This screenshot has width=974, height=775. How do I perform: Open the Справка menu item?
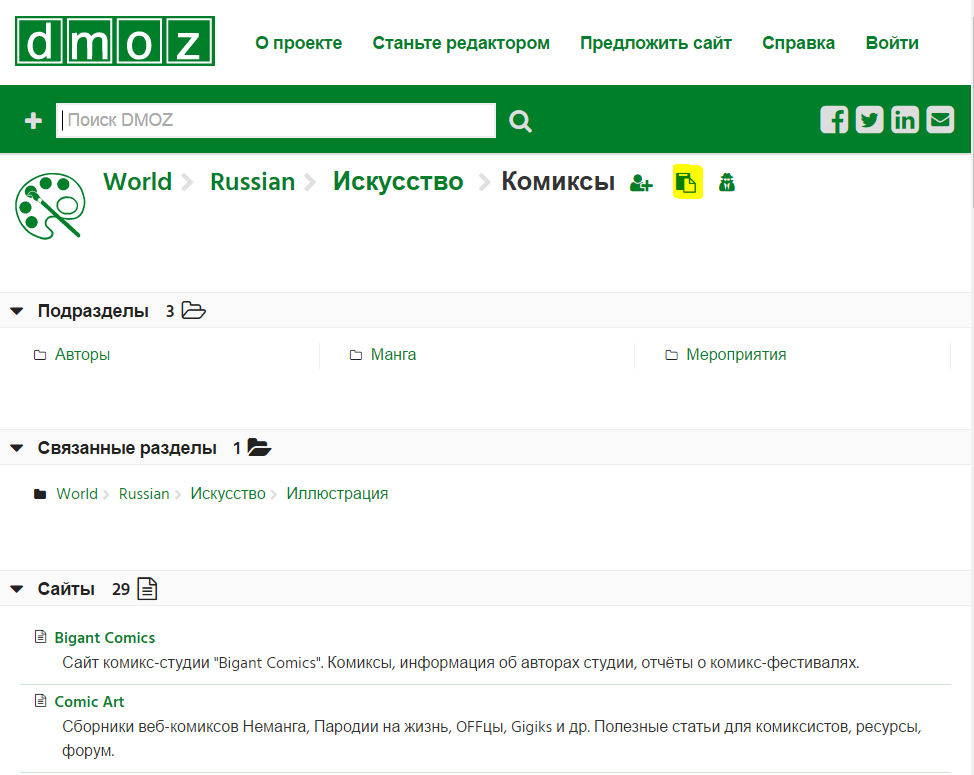pyautogui.click(x=798, y=43)
